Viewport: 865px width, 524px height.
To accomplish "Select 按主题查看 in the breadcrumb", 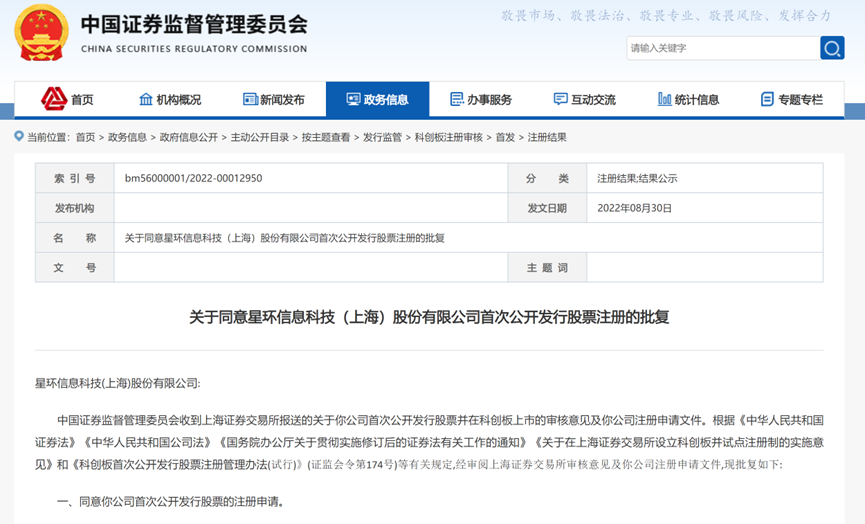I will click(x=326, y=137).
